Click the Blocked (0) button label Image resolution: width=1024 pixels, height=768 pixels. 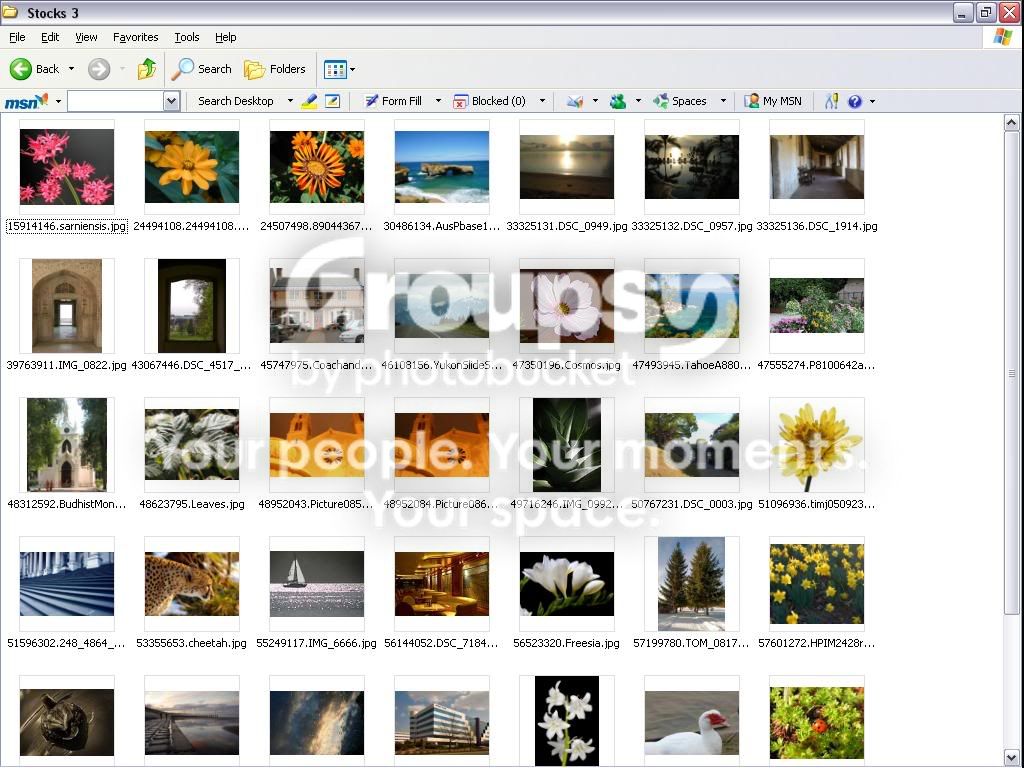coord(499,101)
